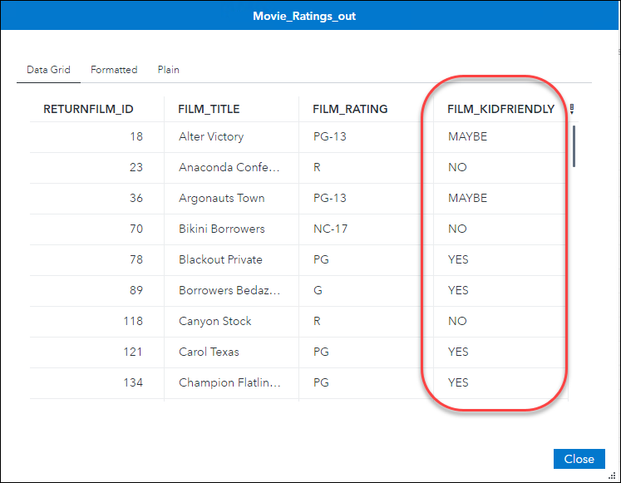
Task: Open the Formatted tab
Action: pos(114,70)
